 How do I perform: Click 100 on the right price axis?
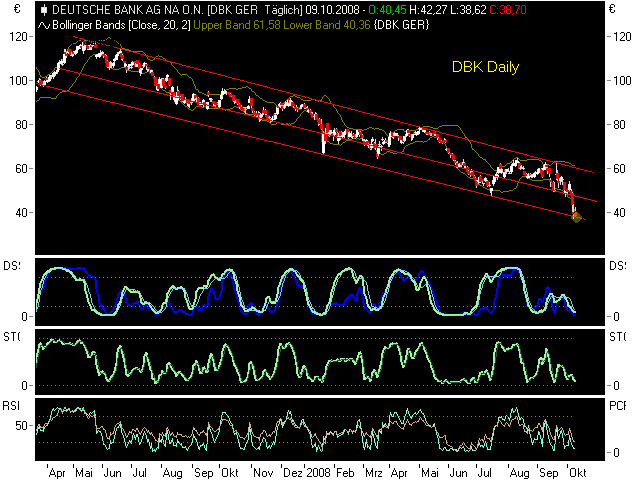tap(622, 81)
